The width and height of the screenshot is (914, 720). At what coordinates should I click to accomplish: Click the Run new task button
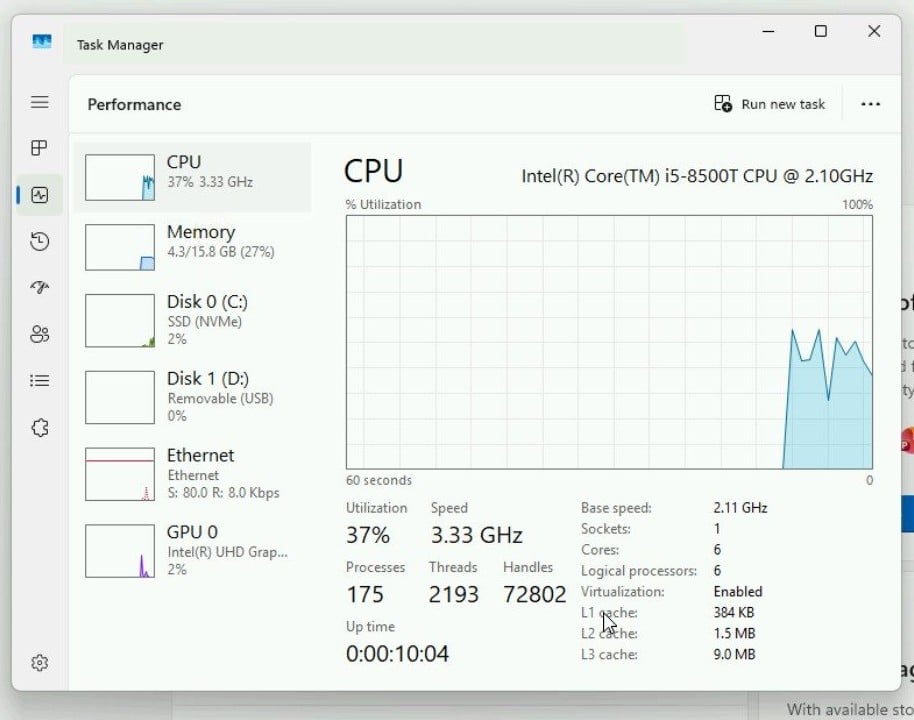(770, 104)
